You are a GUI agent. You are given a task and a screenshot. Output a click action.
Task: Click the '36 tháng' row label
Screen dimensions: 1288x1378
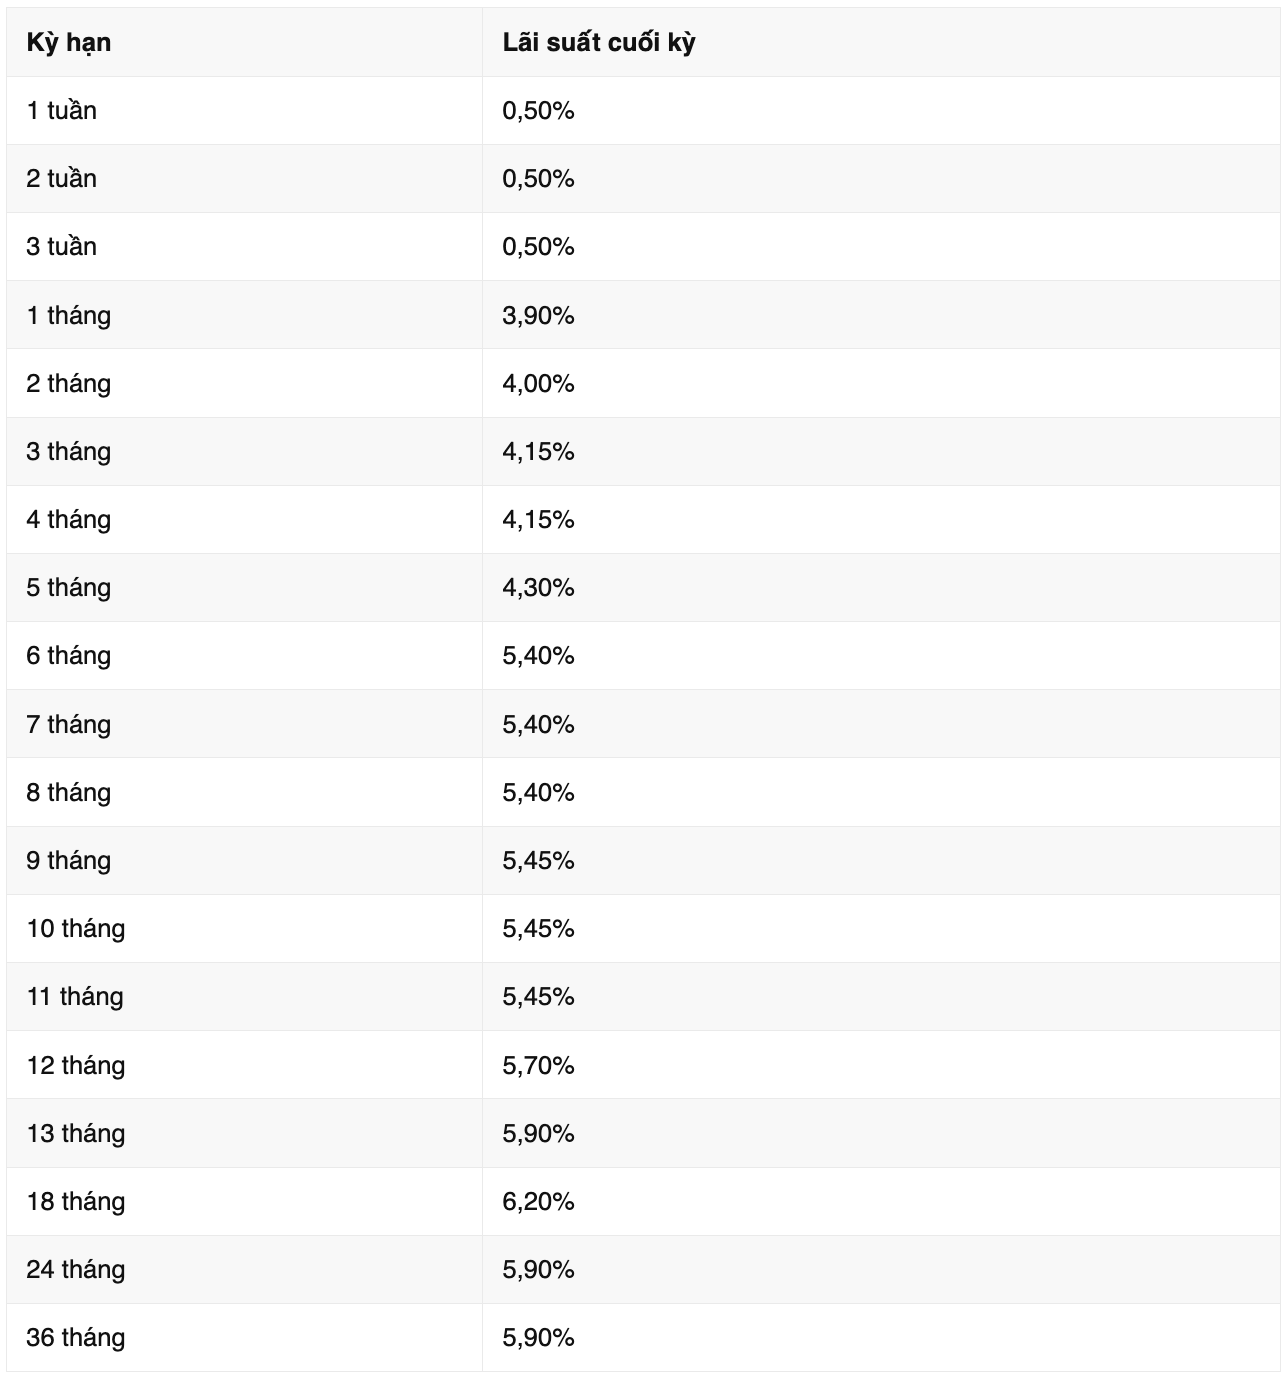pos(76,1338)
